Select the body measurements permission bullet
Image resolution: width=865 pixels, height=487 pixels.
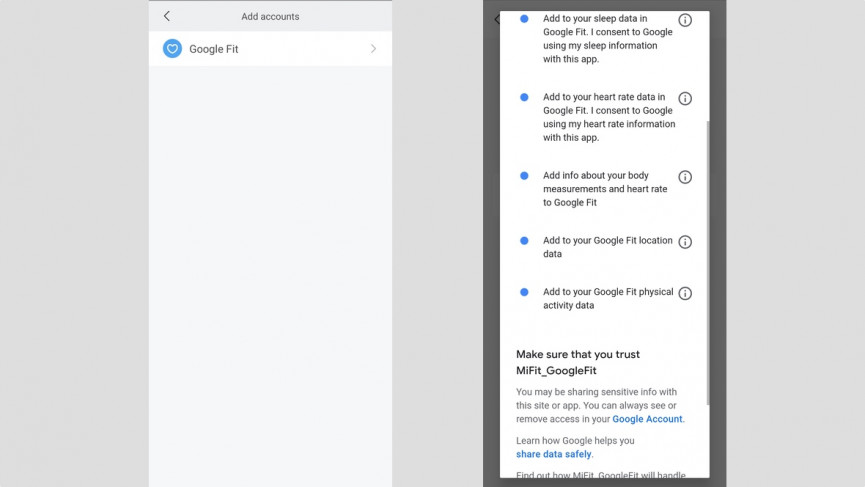pyautogui.click(x=524, y=175)
